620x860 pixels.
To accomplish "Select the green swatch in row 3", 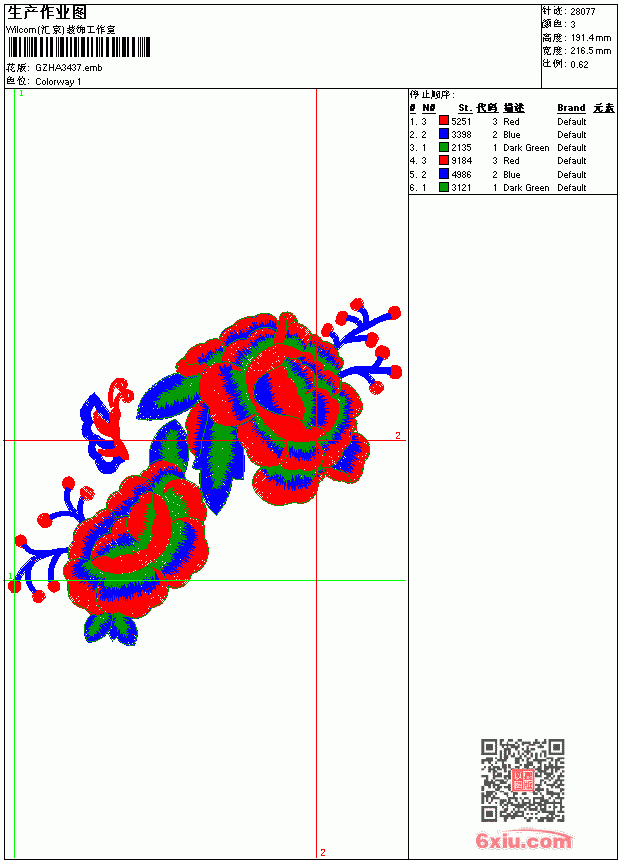I will (x=444, y=147).
